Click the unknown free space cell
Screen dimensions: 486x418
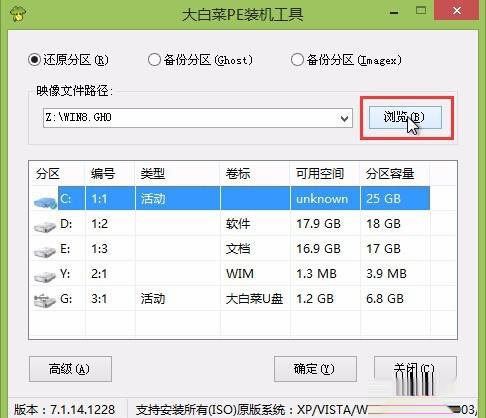[325, 199]
